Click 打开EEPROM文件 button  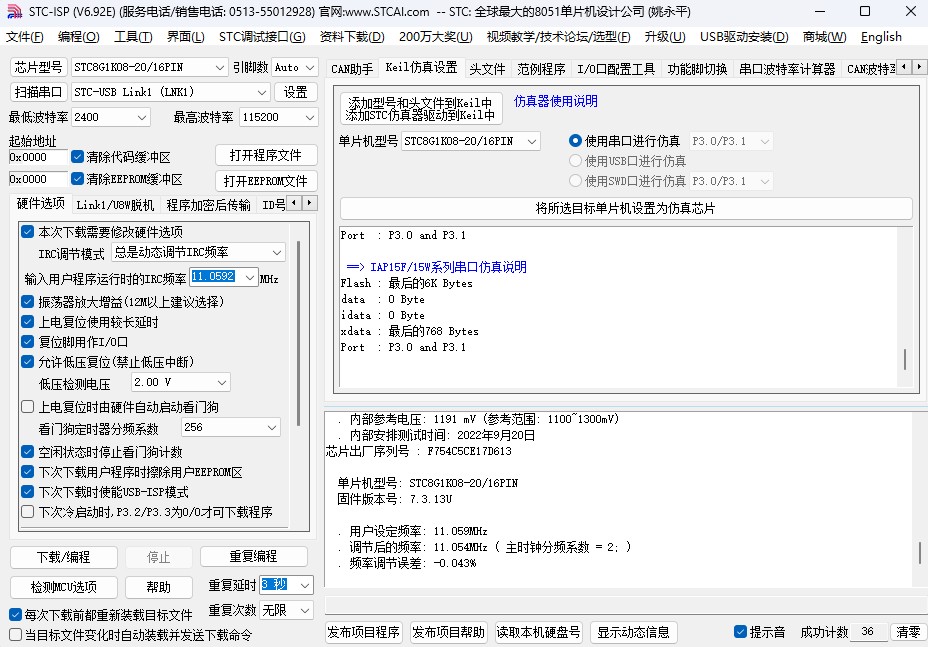pyautogui.click(x=266, y=181)
